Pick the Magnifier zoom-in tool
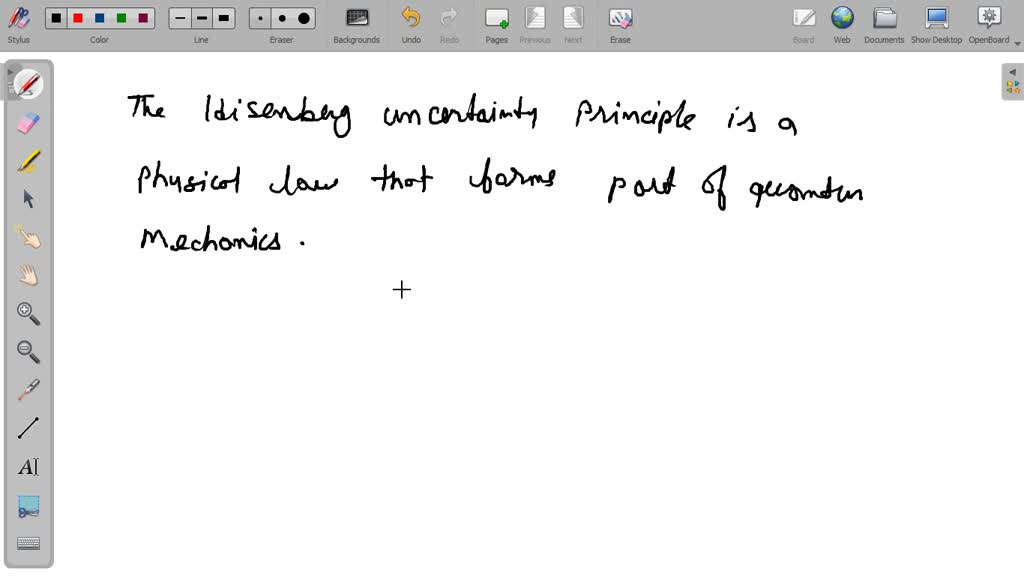 point(28,313)
